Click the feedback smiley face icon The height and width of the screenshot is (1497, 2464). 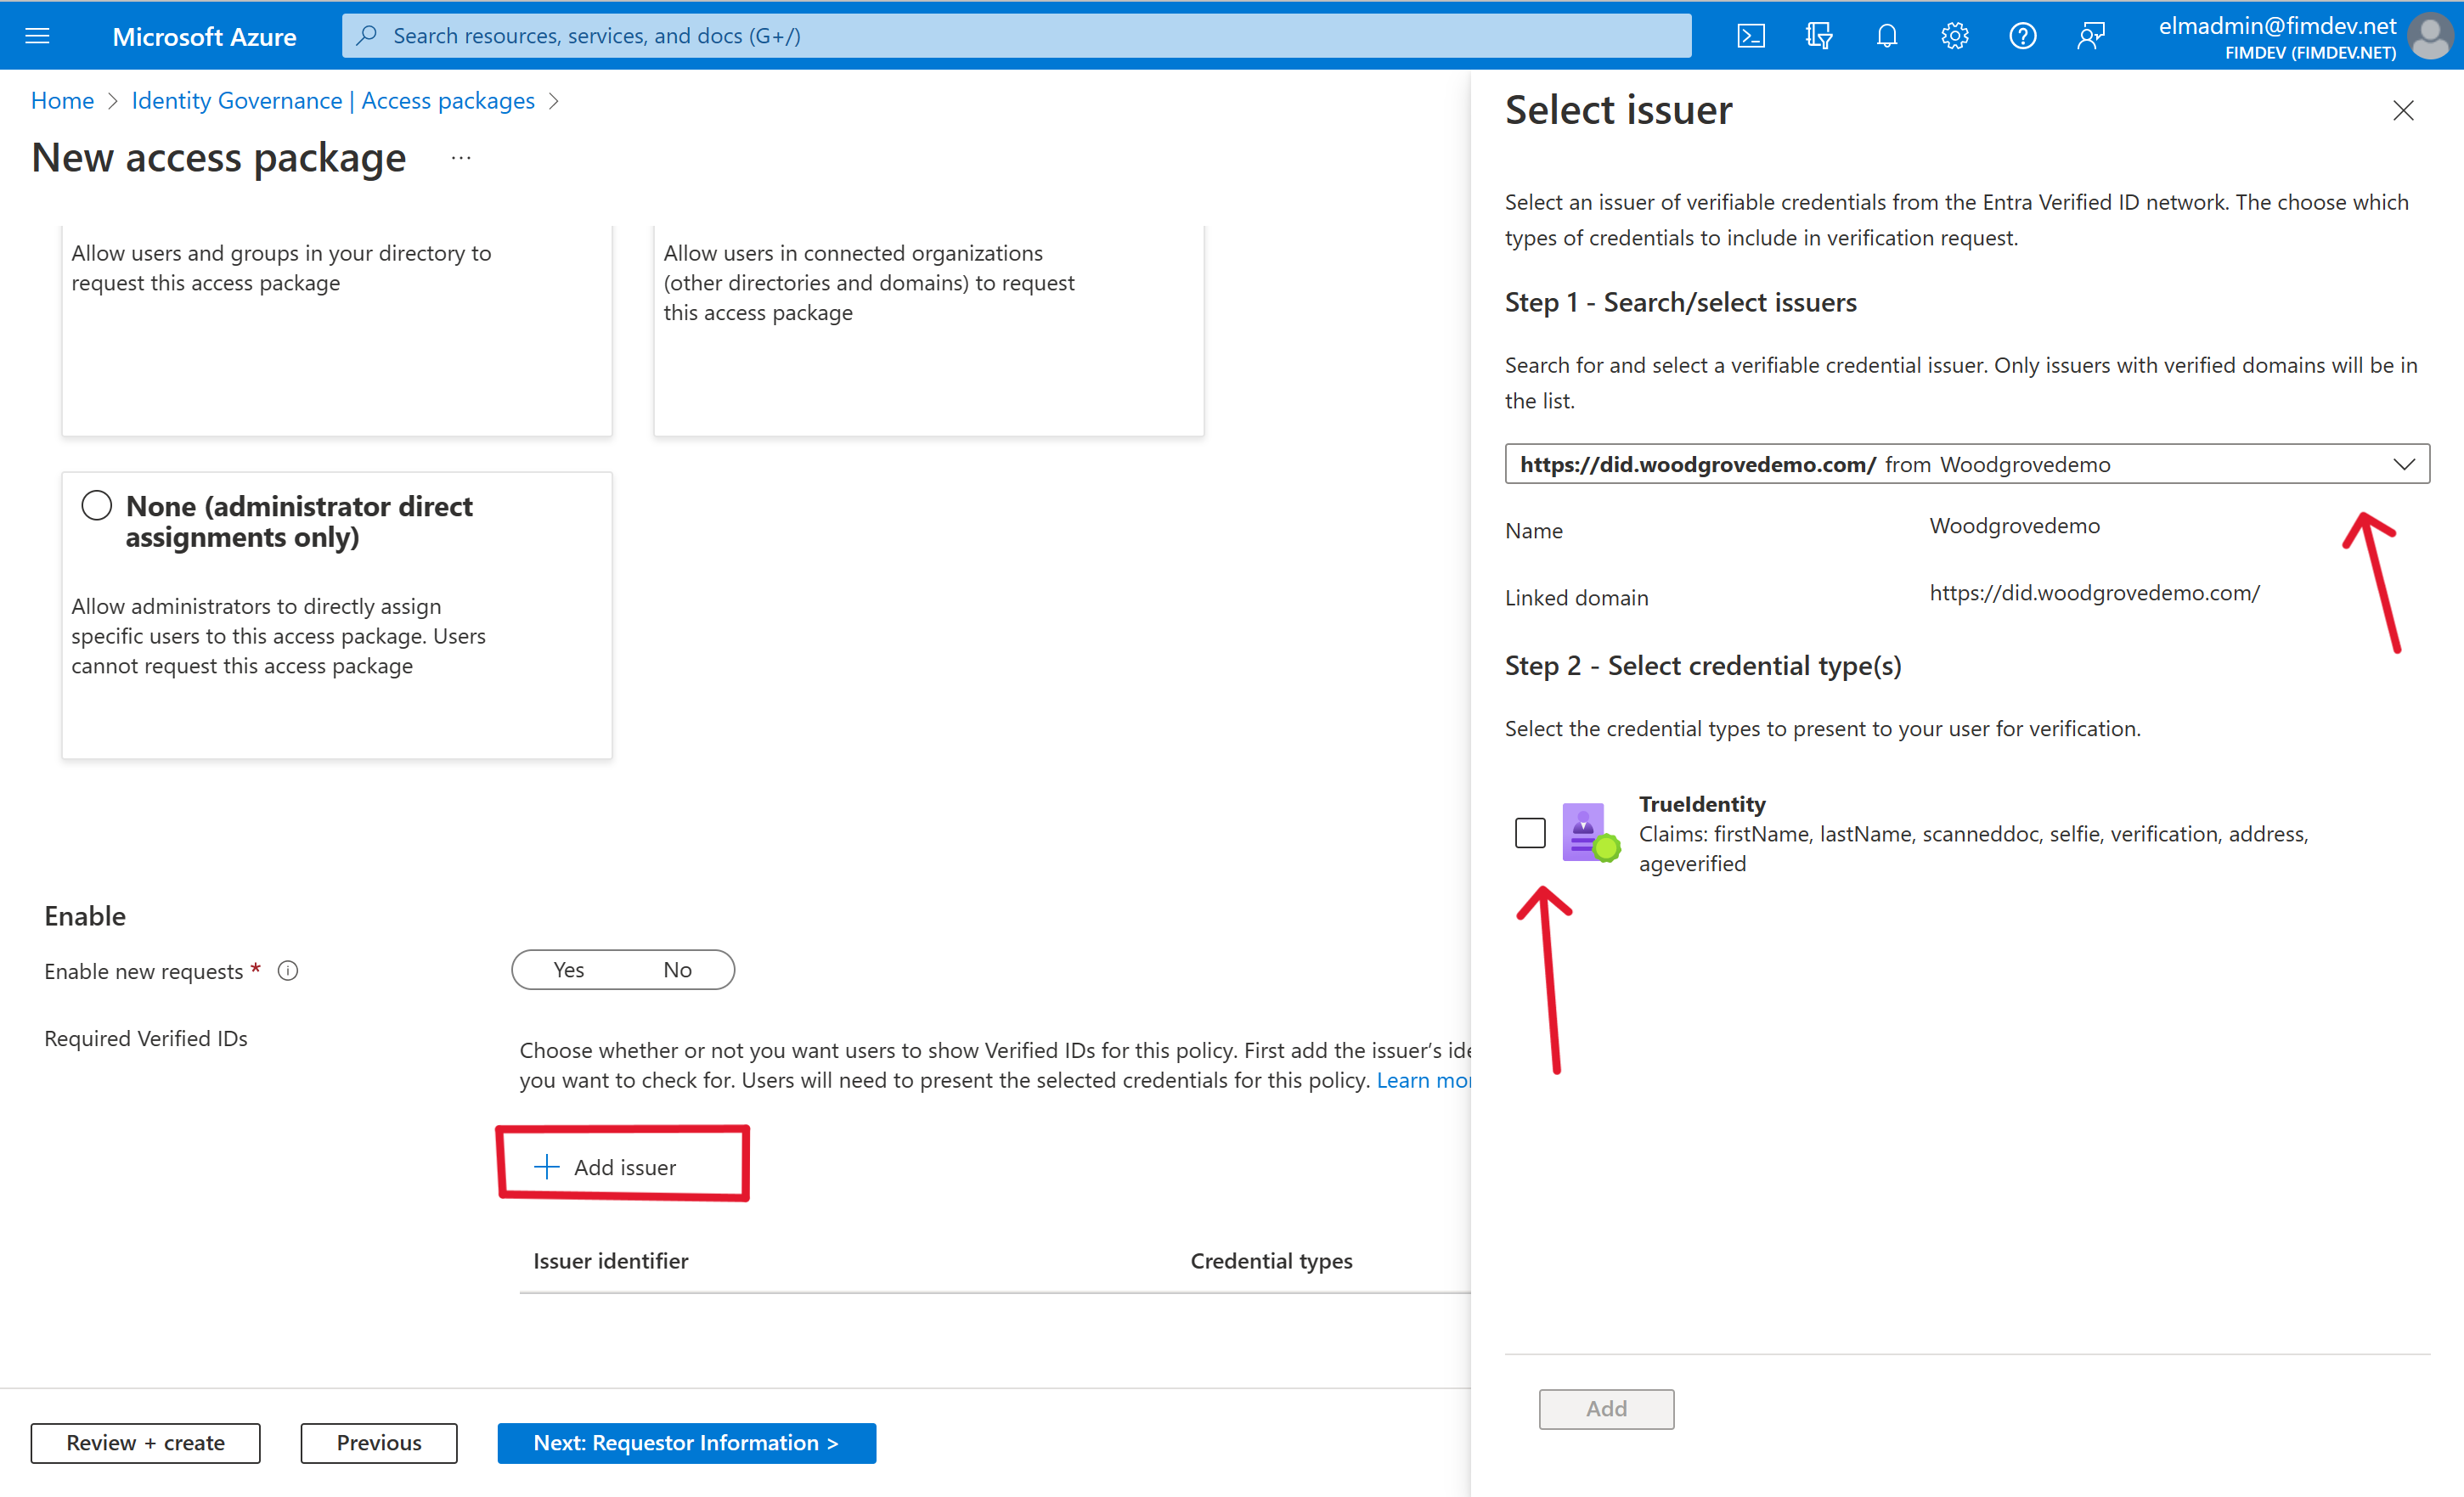tap(2093, 35)
